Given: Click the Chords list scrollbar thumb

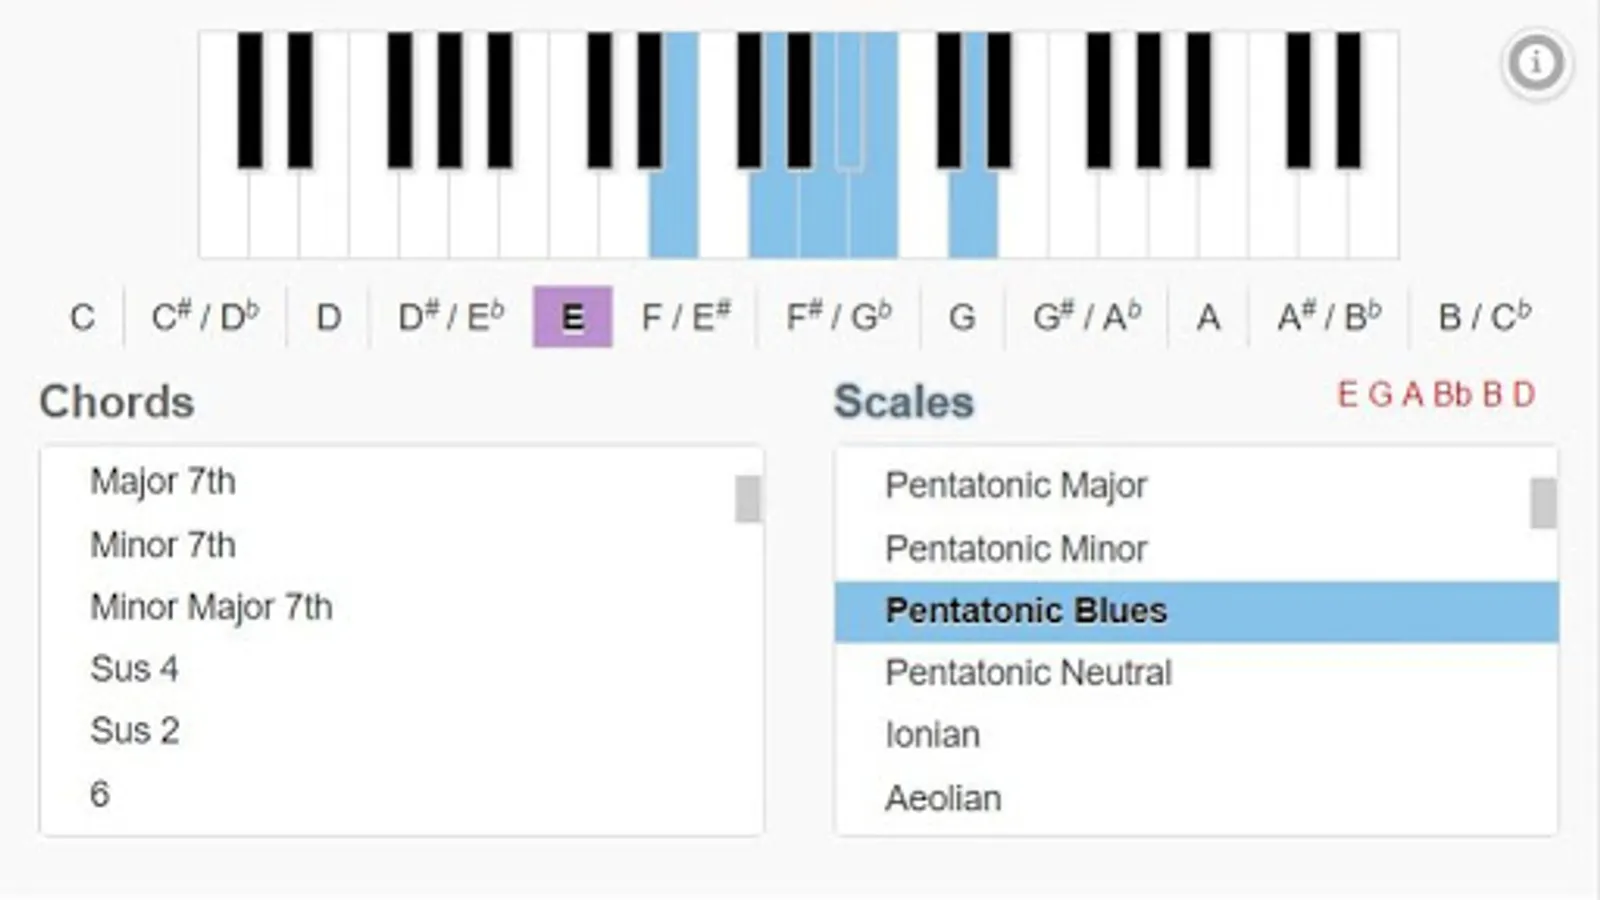Looking at the screenshot, I should pyautogui.click(x=747, y=499).
